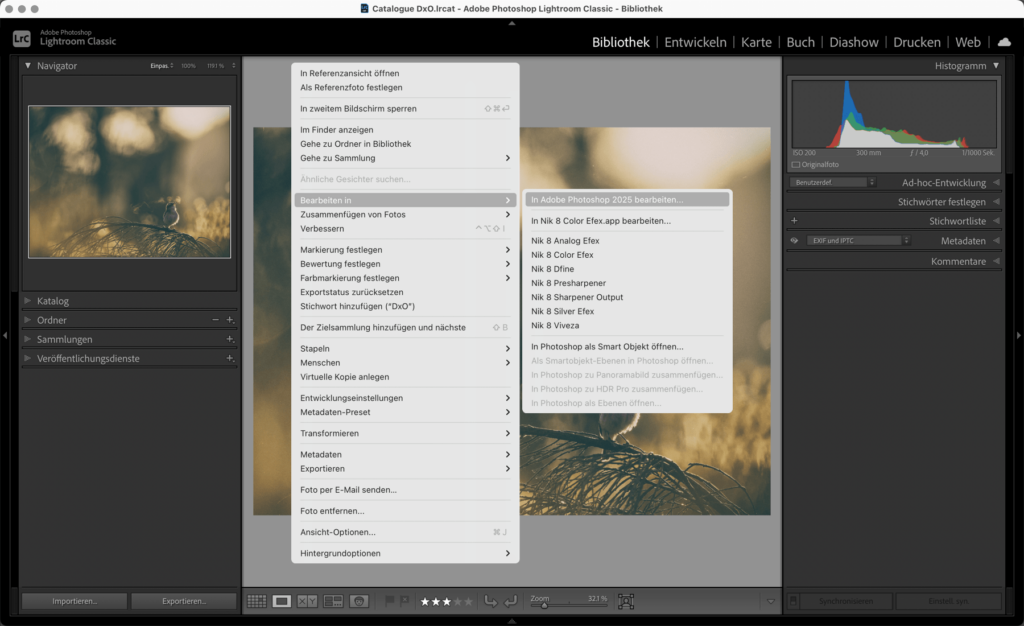Rotate photo right arrow icon

click(511, 601)
